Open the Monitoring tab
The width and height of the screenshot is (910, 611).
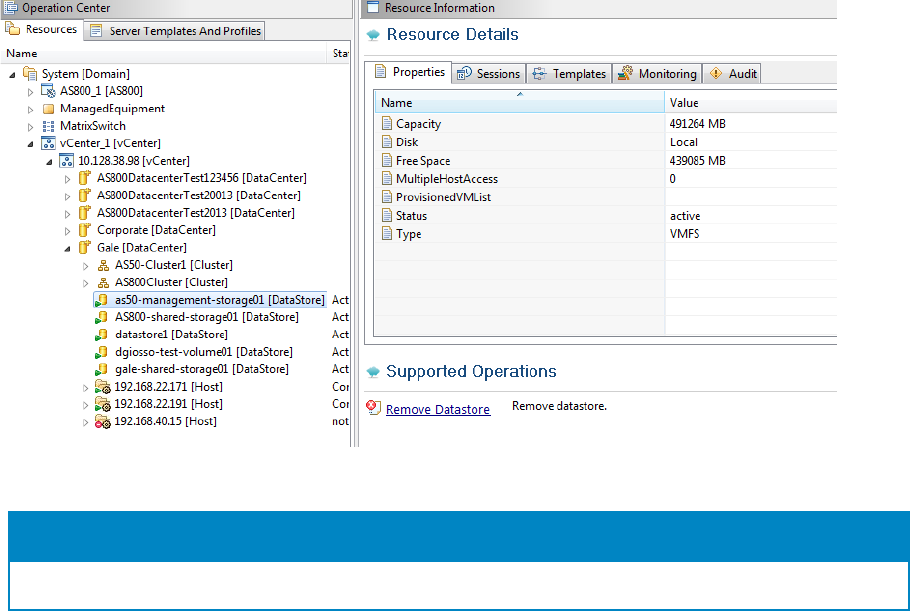tap(657, 74)
